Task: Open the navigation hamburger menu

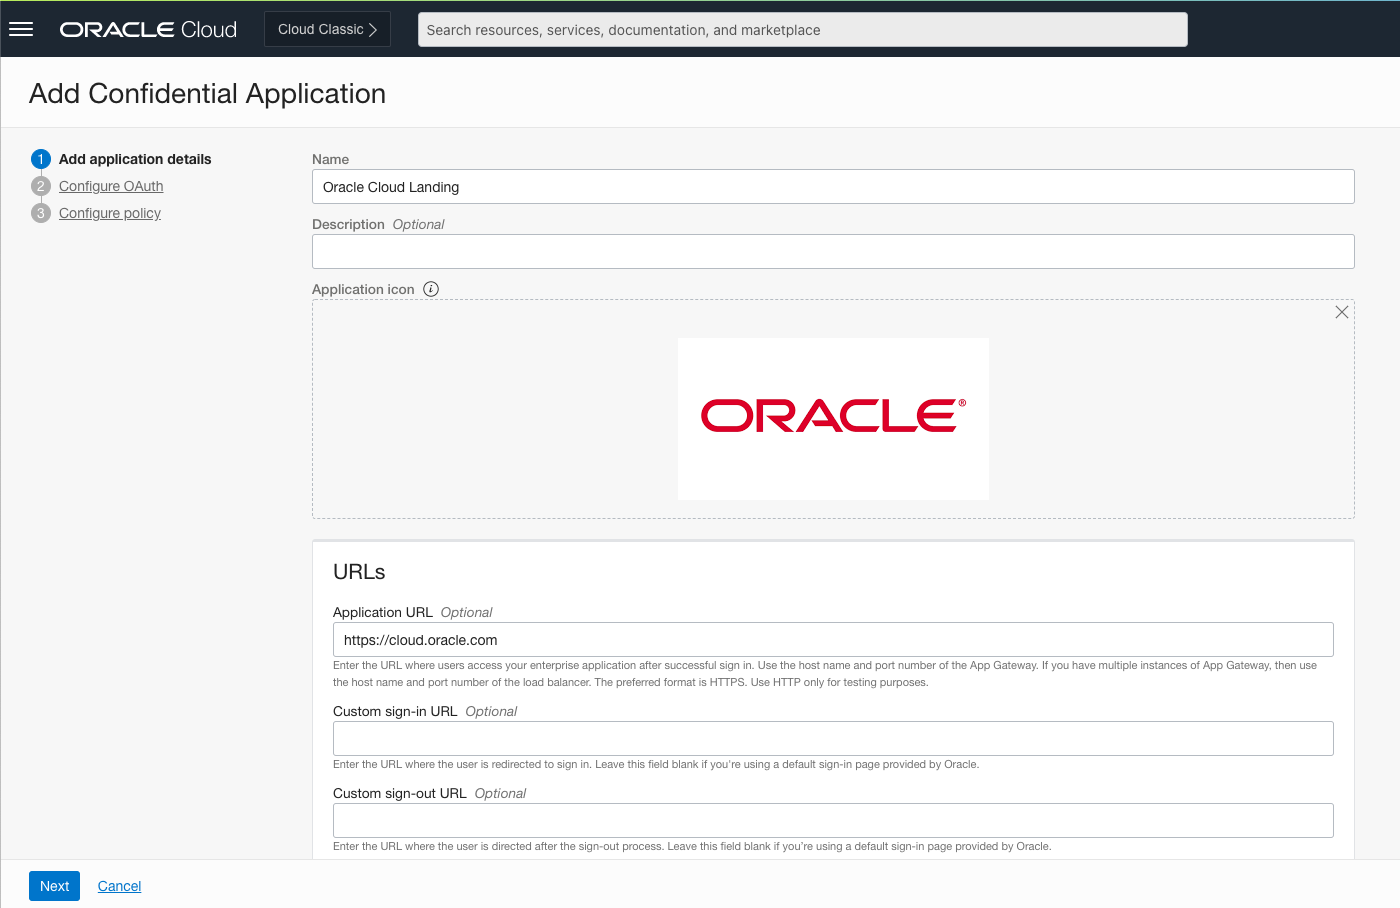Action: (x=21, y=28)
